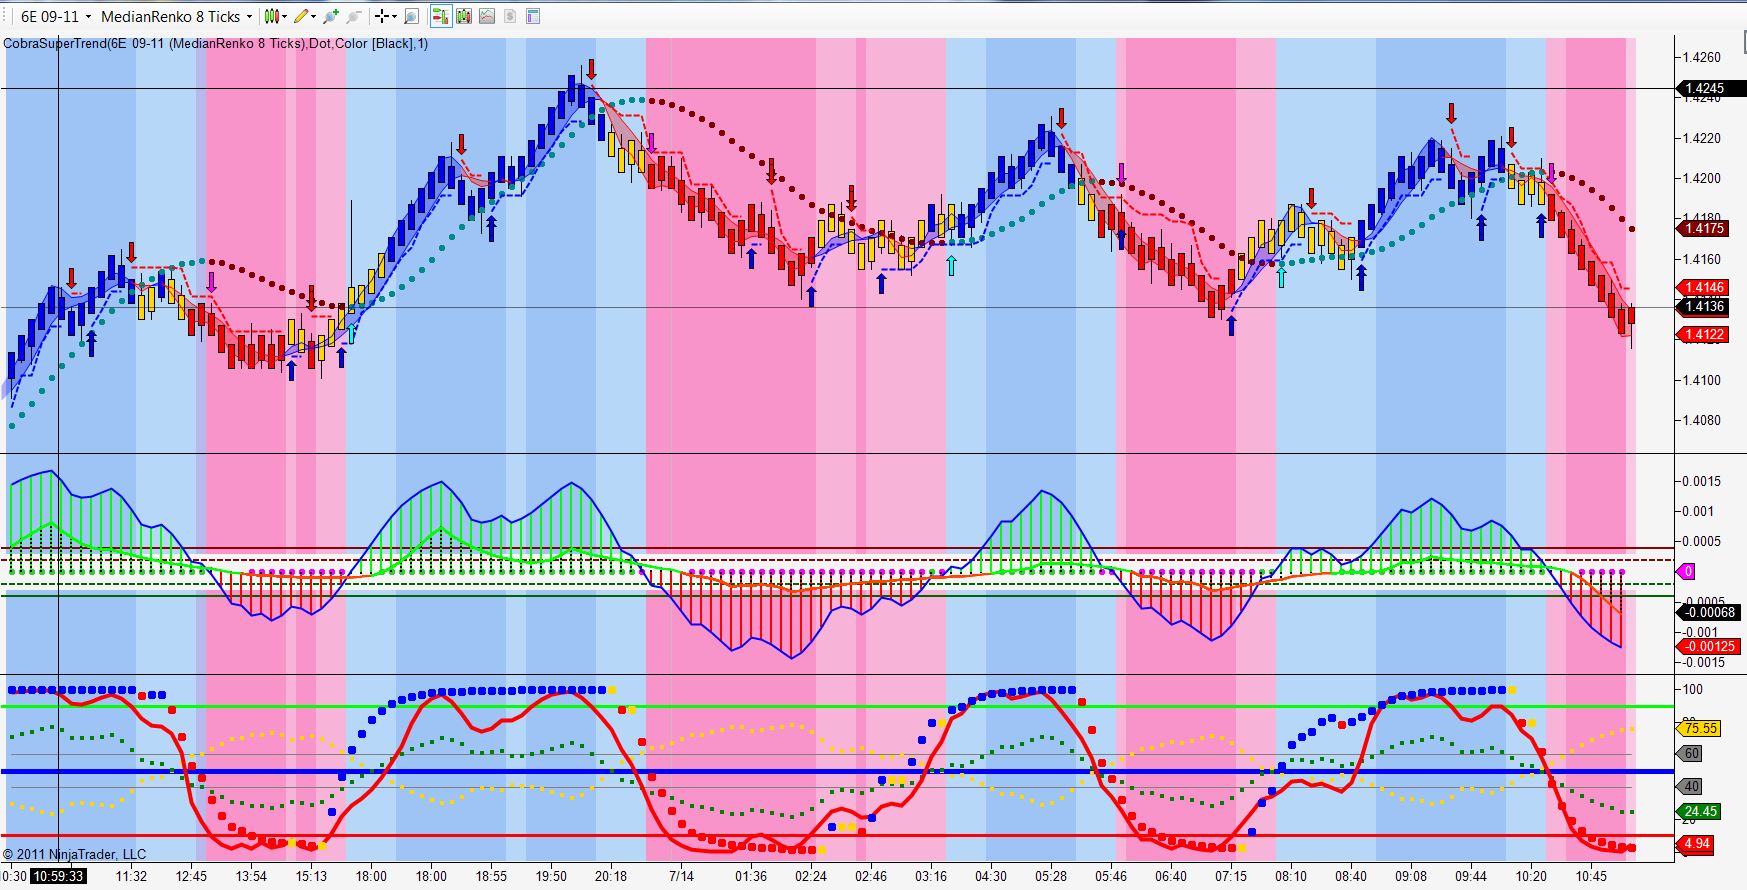The image size is (1747, 890).
Task: Open the MedianRenko 8 Ticks interval selector
Action: (176, 16)
